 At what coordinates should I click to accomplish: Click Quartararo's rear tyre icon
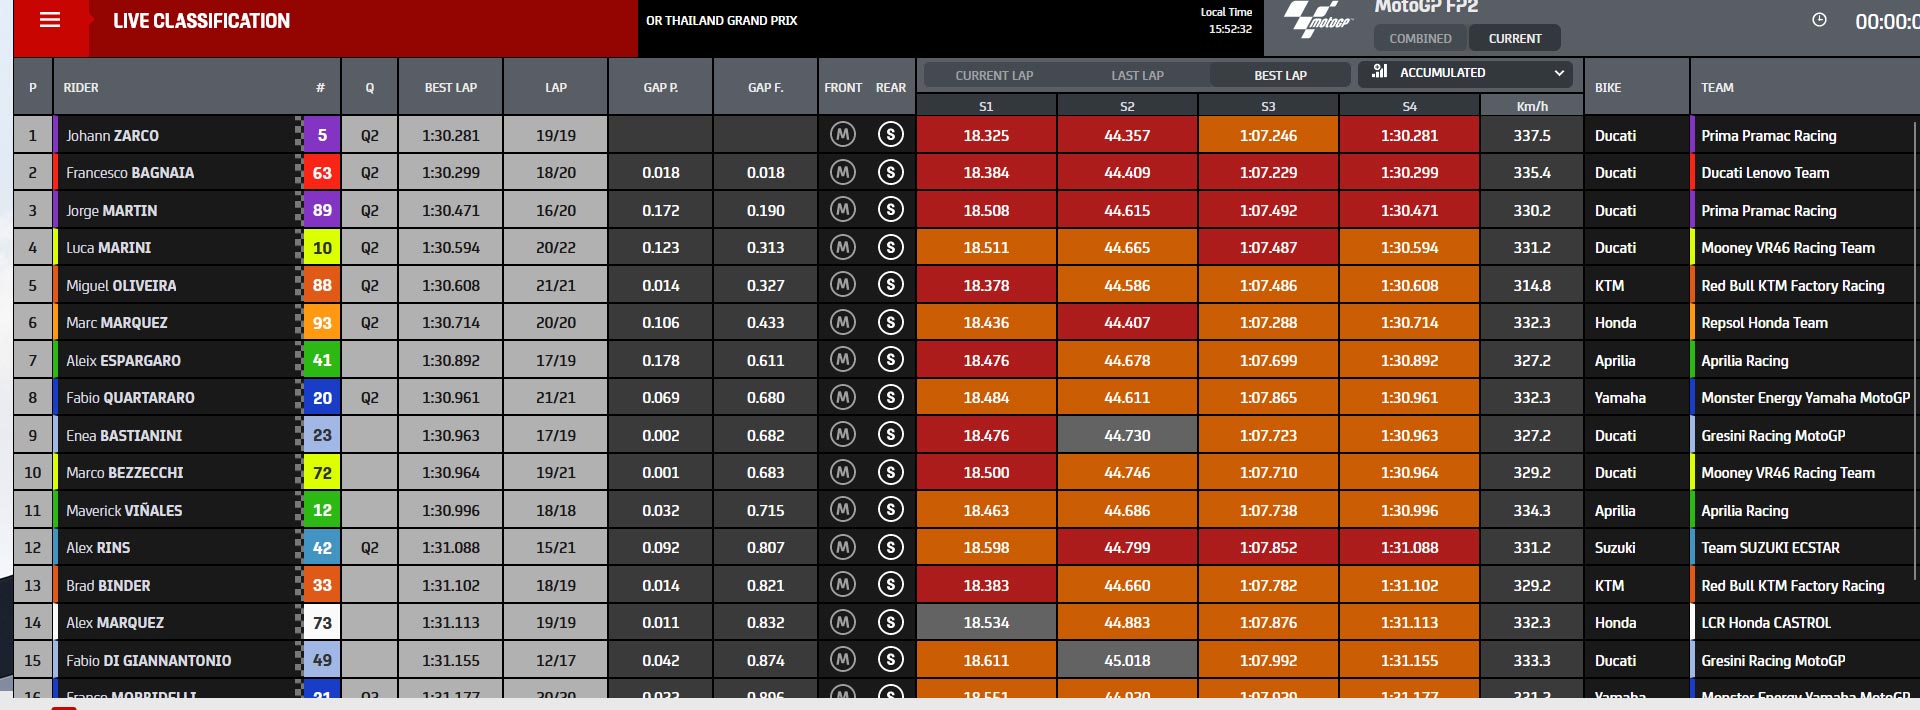[890, 397]
